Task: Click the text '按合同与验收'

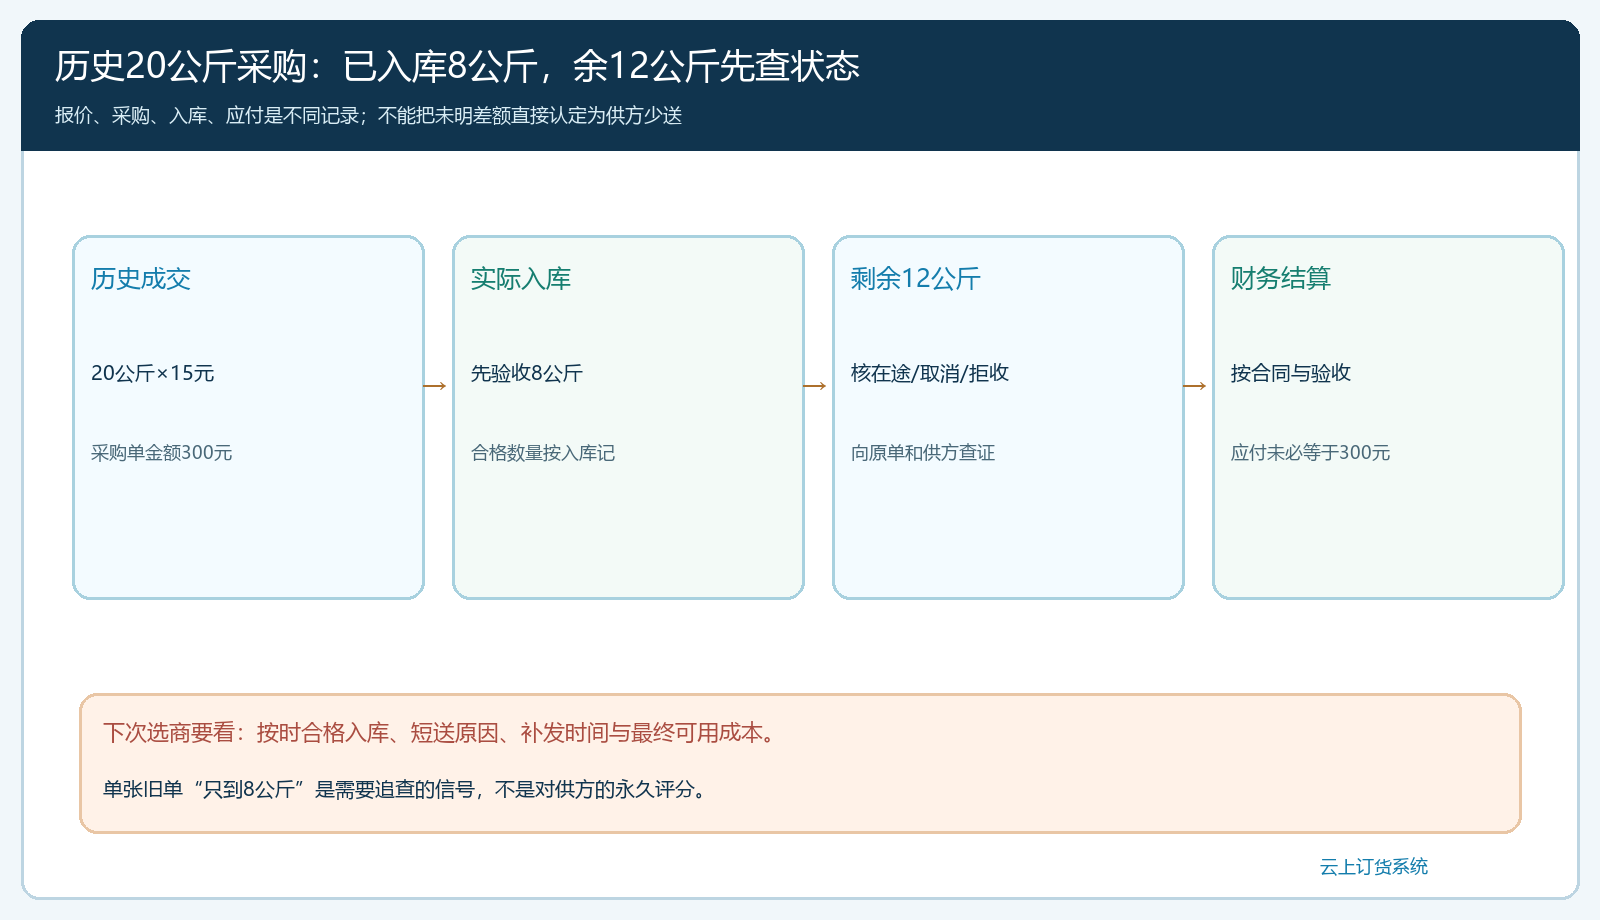Action: pos(1291,373)
